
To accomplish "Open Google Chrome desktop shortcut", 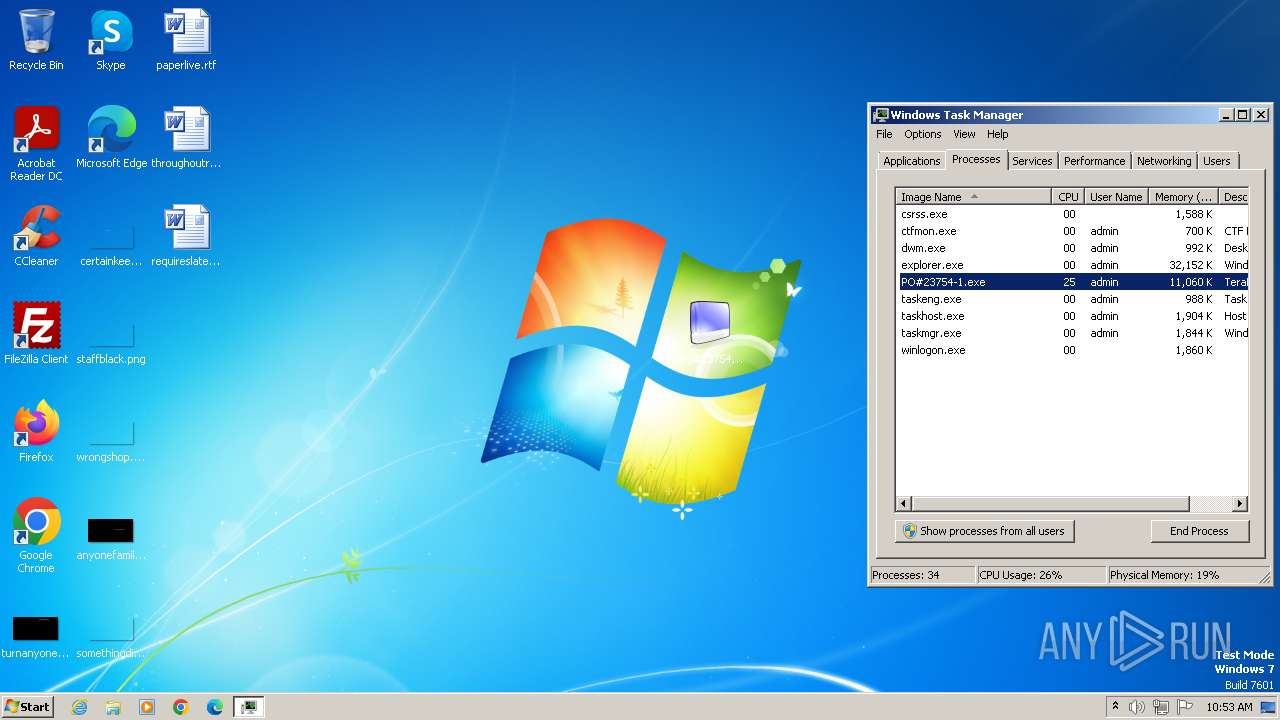I will click(36, 535).
